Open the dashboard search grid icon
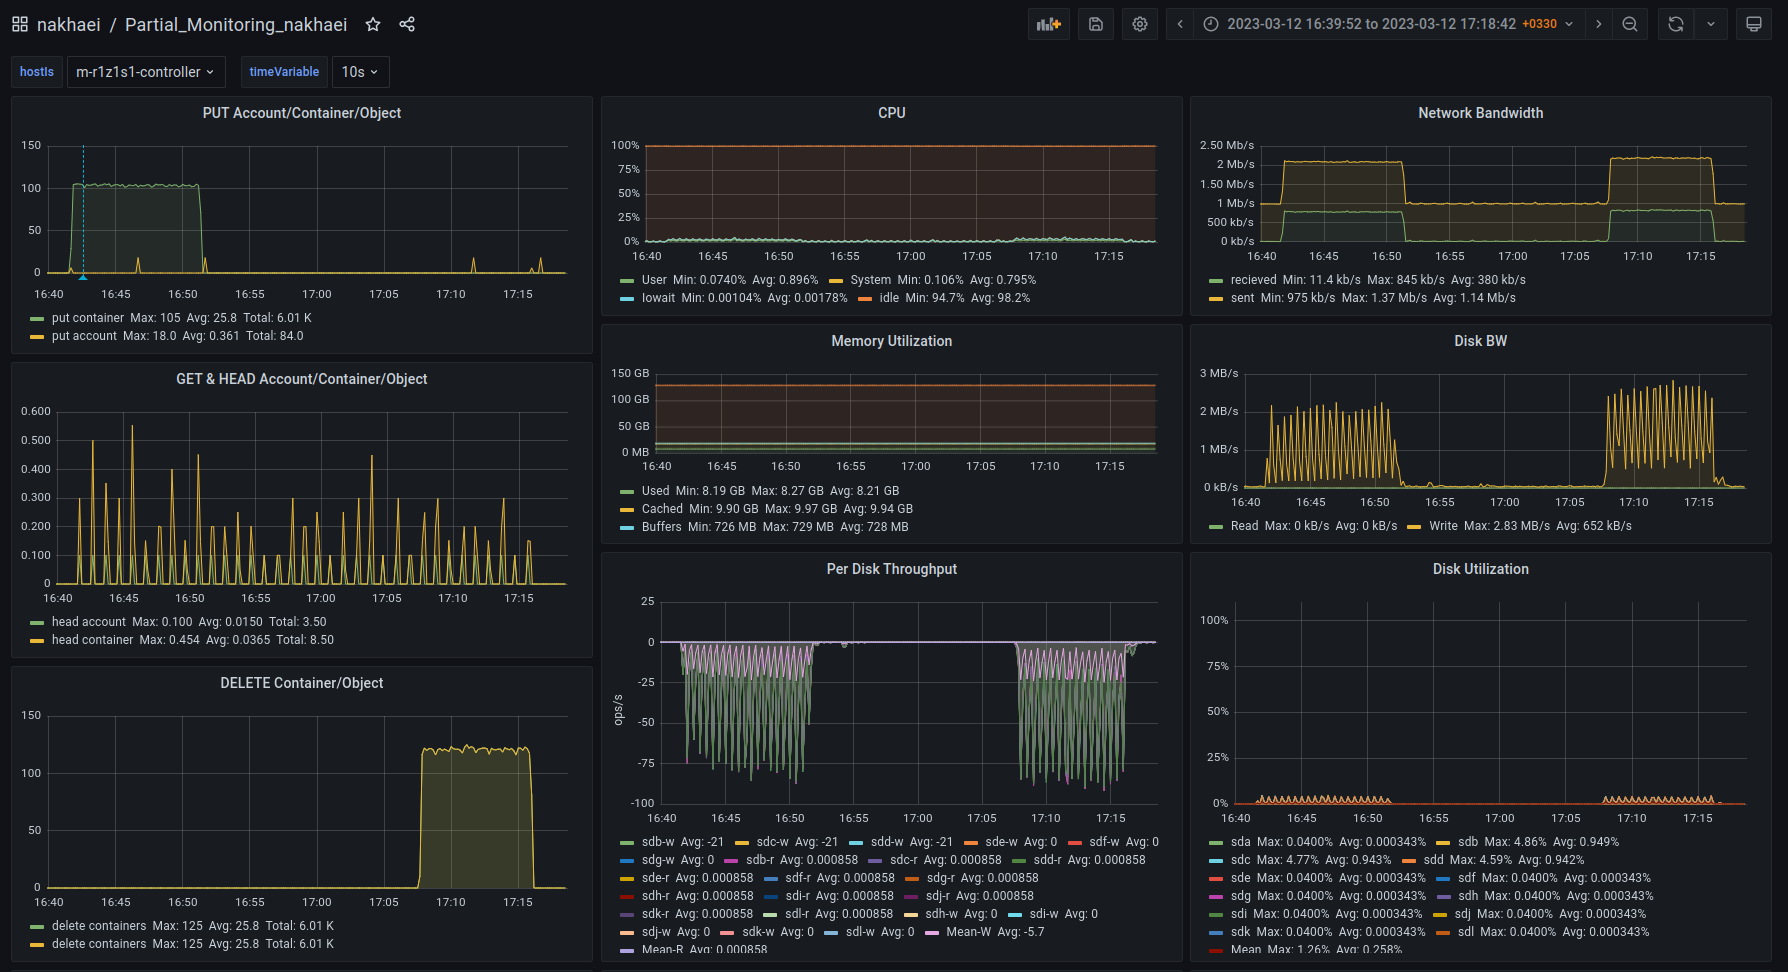The height and width of the screenshot is (972, 1788). coord(20,24)
